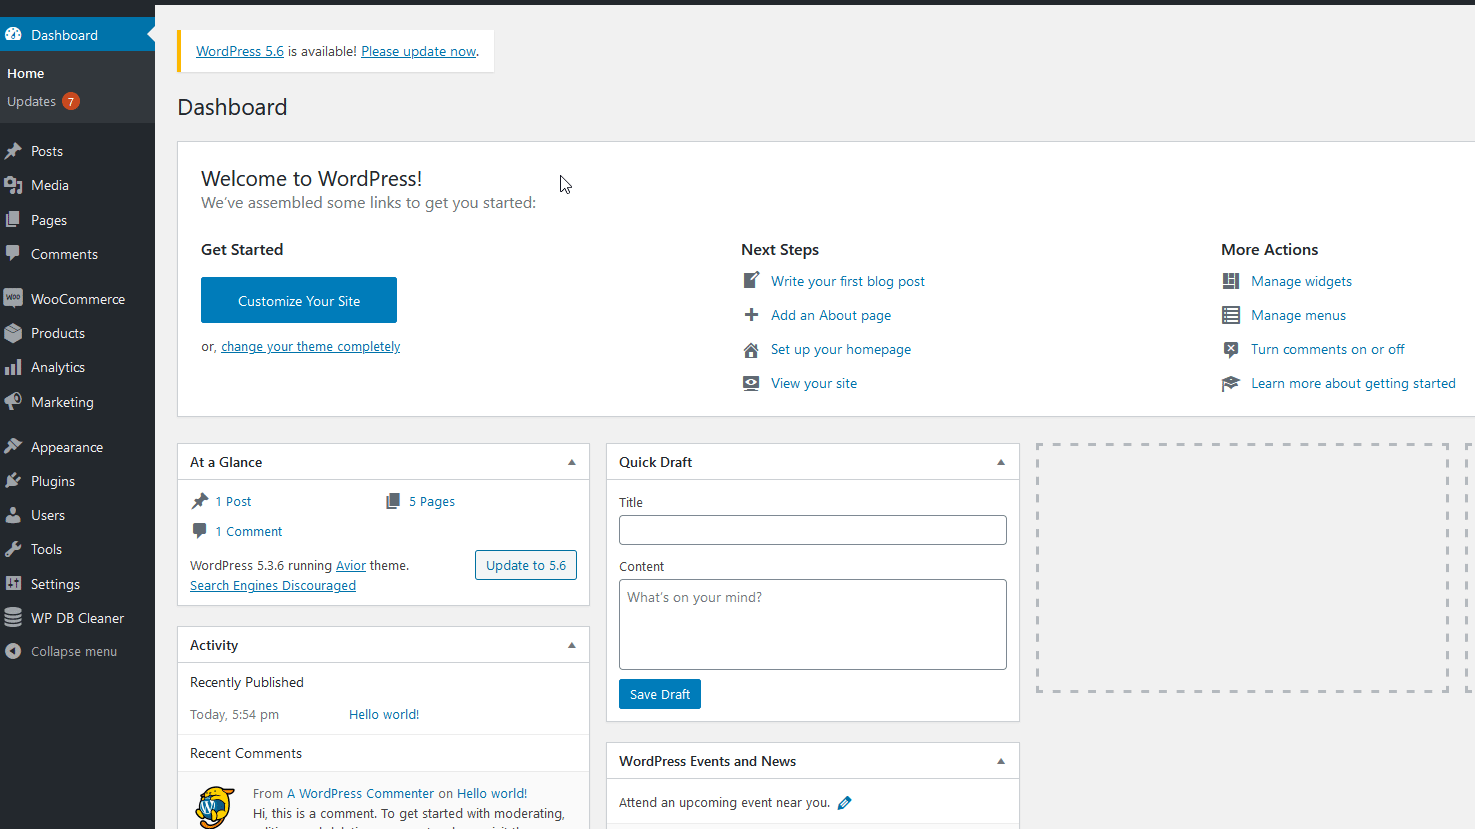Click the Manage menus list icon
Image resolution: width=1475 pixels, height=829 pixels.
pyautogui.click(x=1231, y=315)
